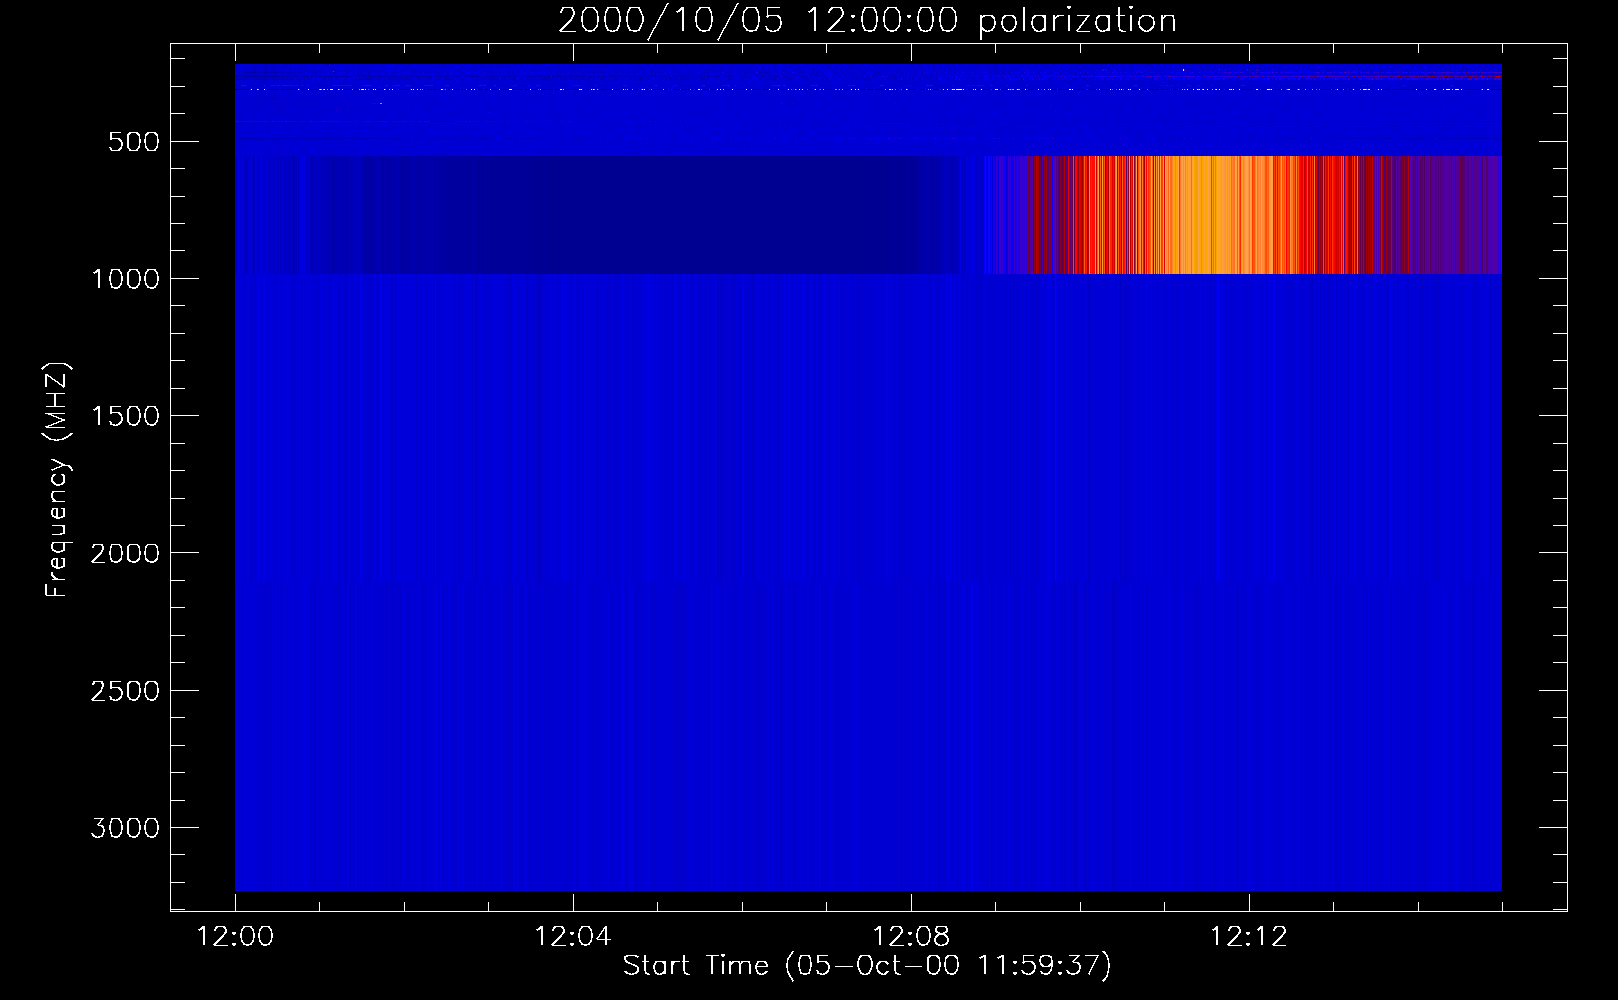Click the 12:04 time tick label
The image size is (1618, 1000).
coord(573,937)
